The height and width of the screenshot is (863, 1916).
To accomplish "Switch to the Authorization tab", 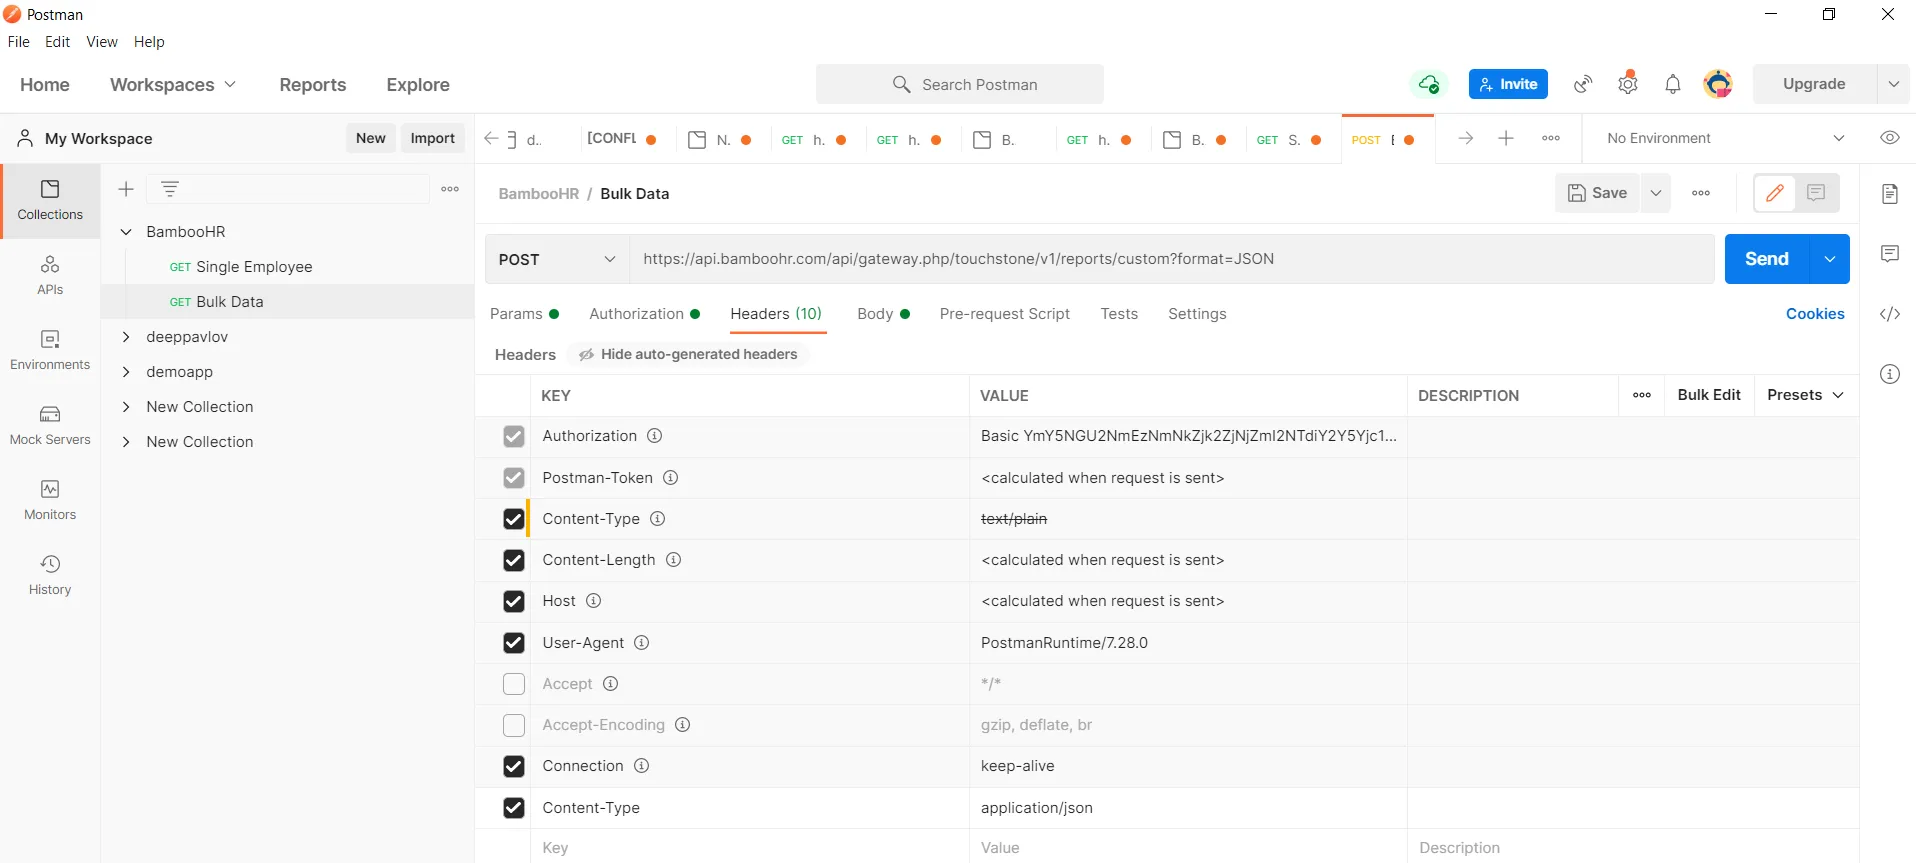I will click(644, 314).
